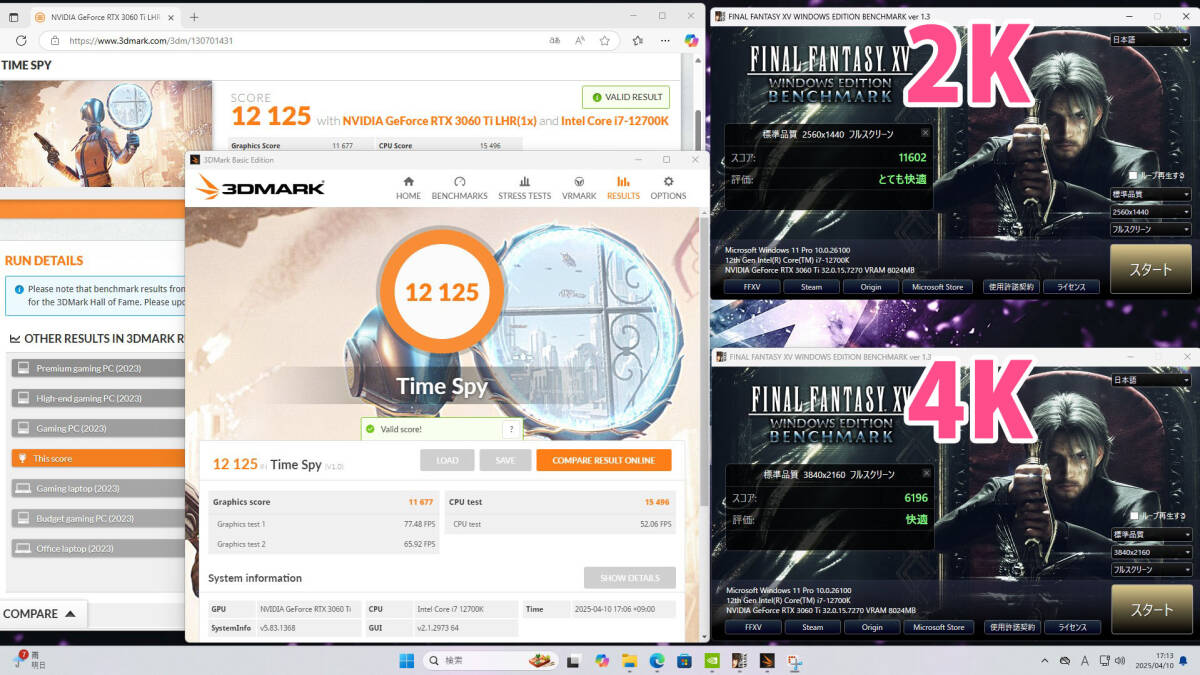The image size is (1200, 675).
Task: Open VRMARK section in 3DMark
Action: coord(579,188)
